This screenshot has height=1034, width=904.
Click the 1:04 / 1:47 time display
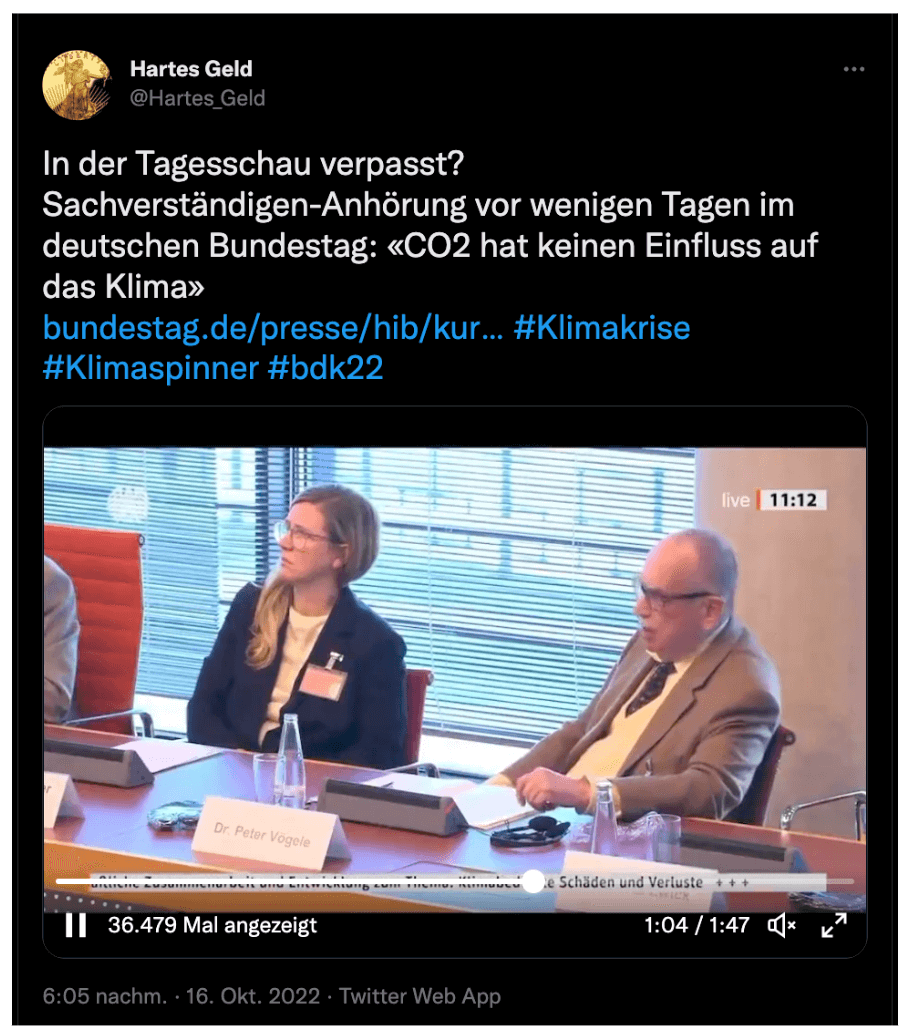[696, 925]
